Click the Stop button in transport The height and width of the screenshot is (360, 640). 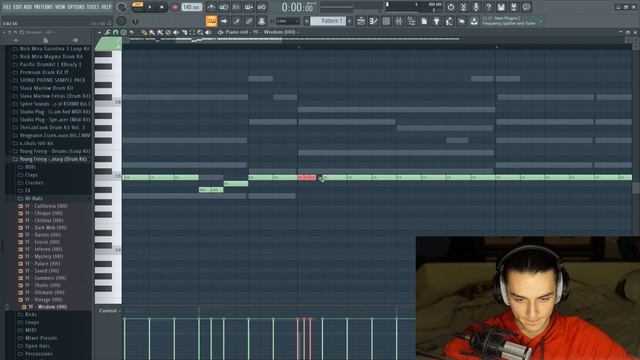(x=162, y=7)
